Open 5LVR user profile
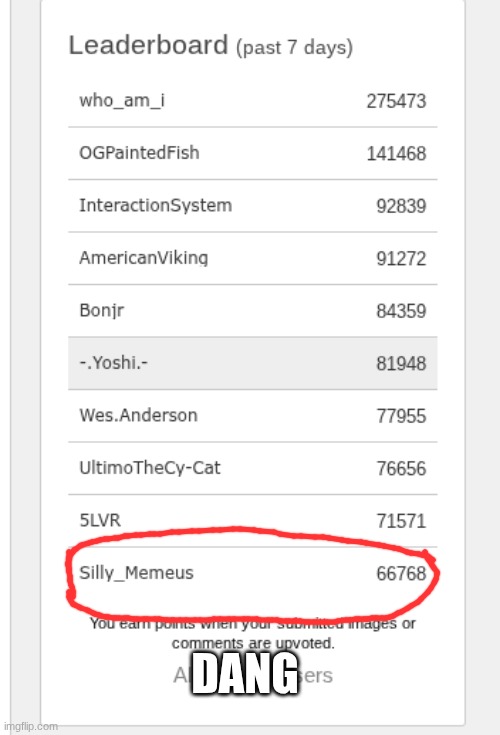This screenshot has width=500, height=735. click(x=100, y=520)
